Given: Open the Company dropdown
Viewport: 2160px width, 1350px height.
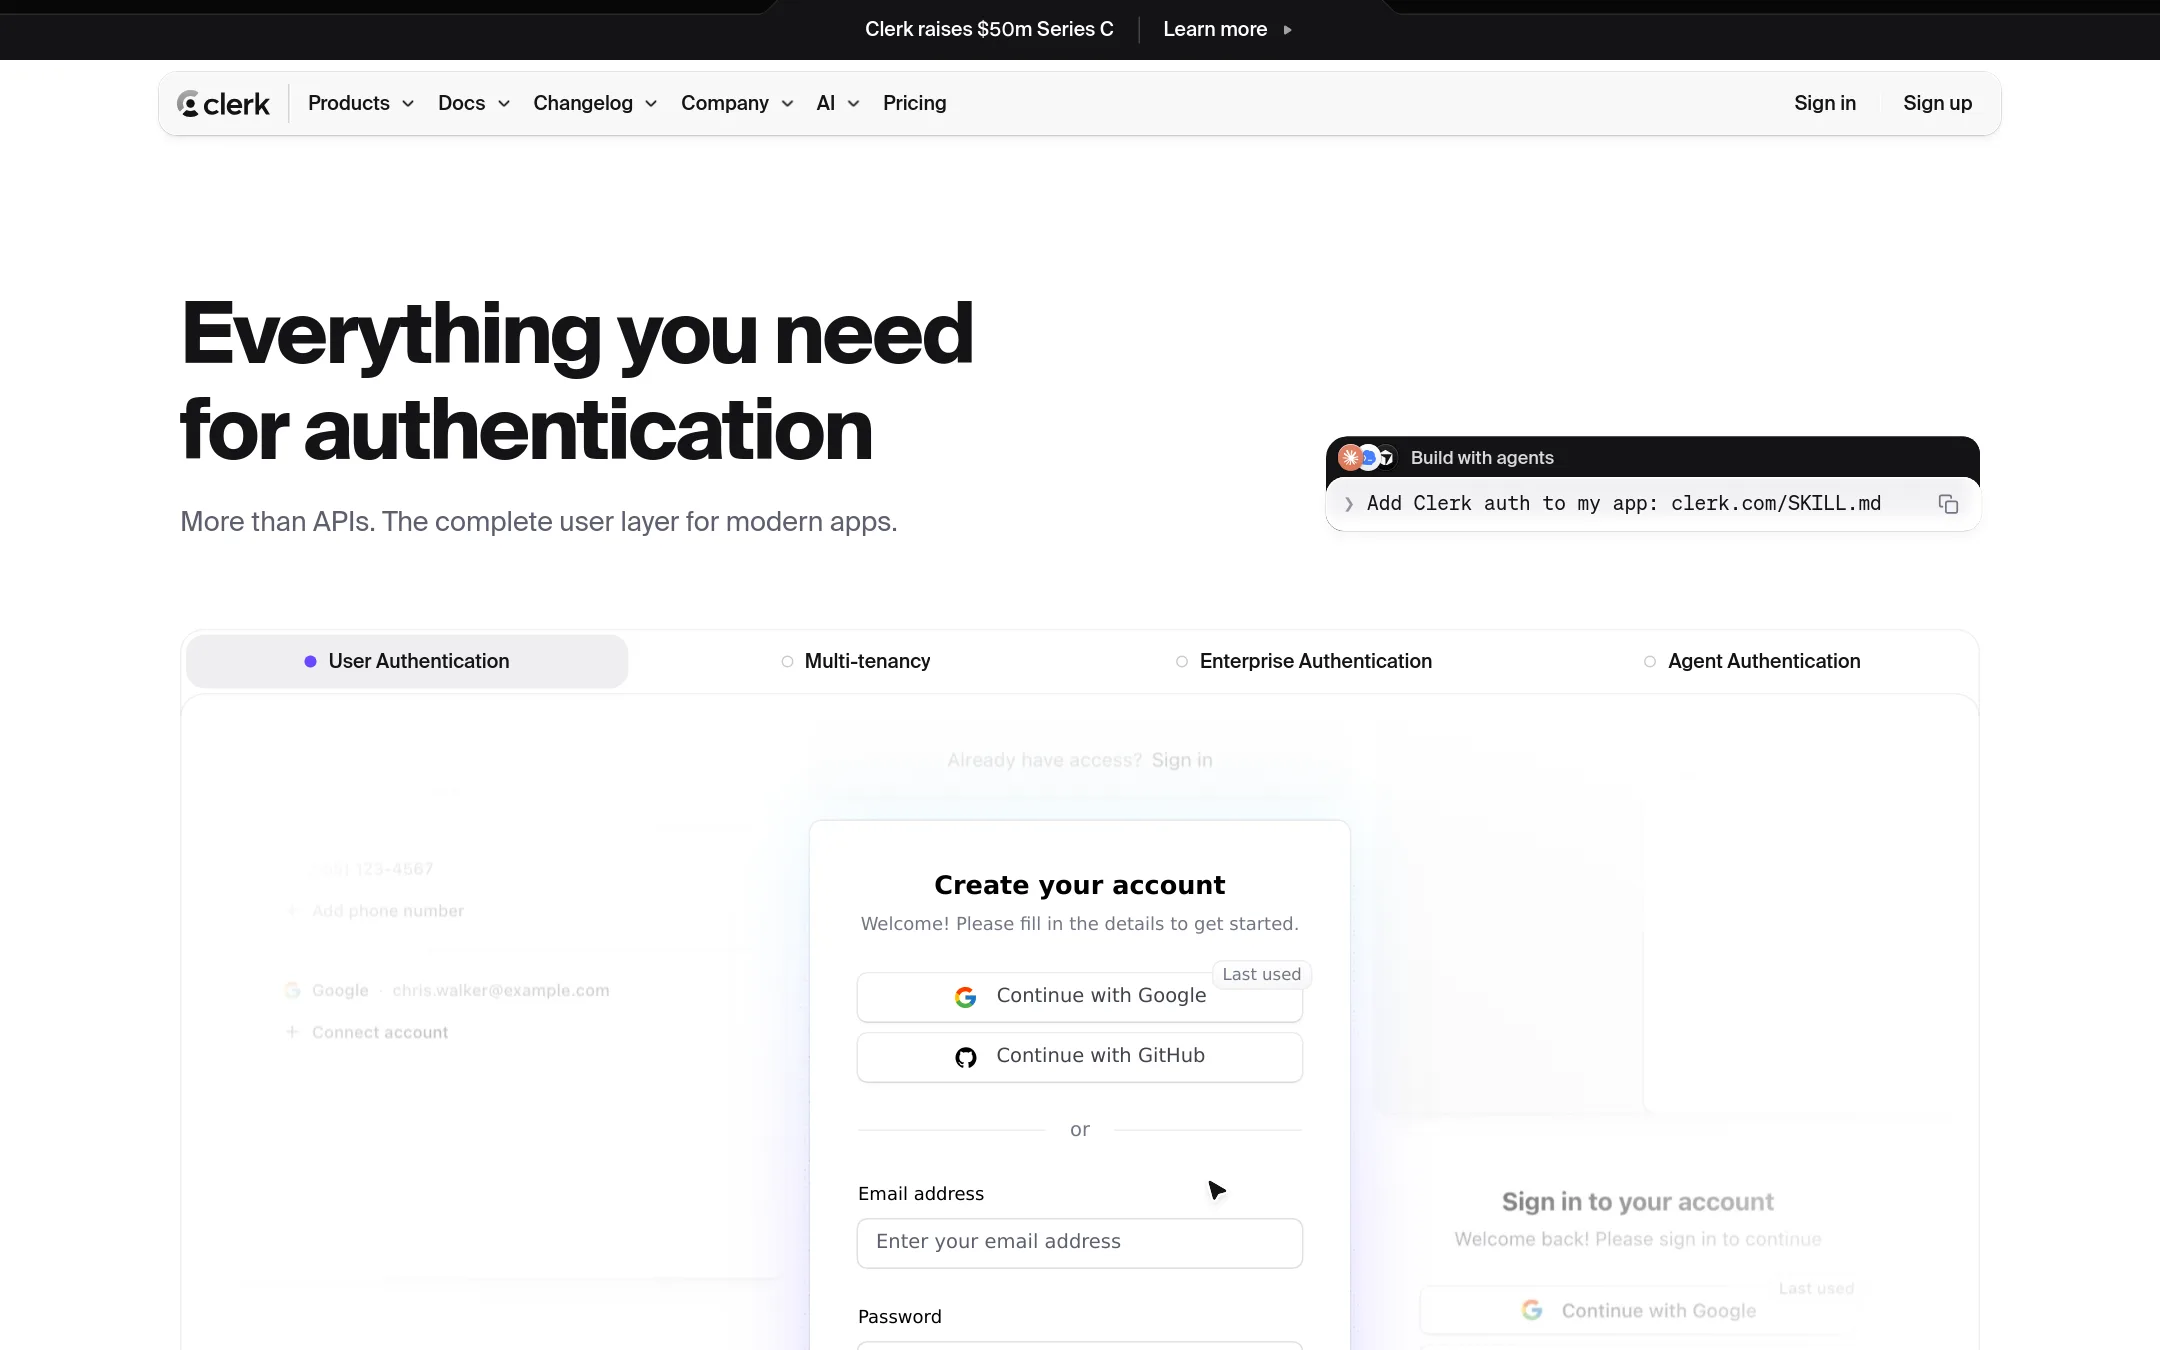Looking at the screenshot, I should pos(737,103).
